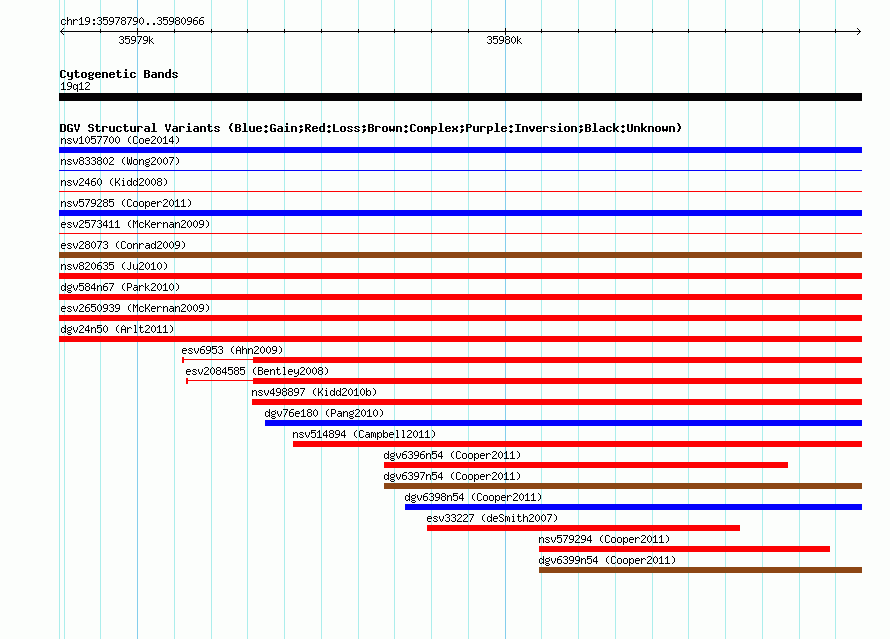Screen dimensions: 890x639
Task: Click esv2573411 (McKernan2009) label
Action: [x=135, y=224]
